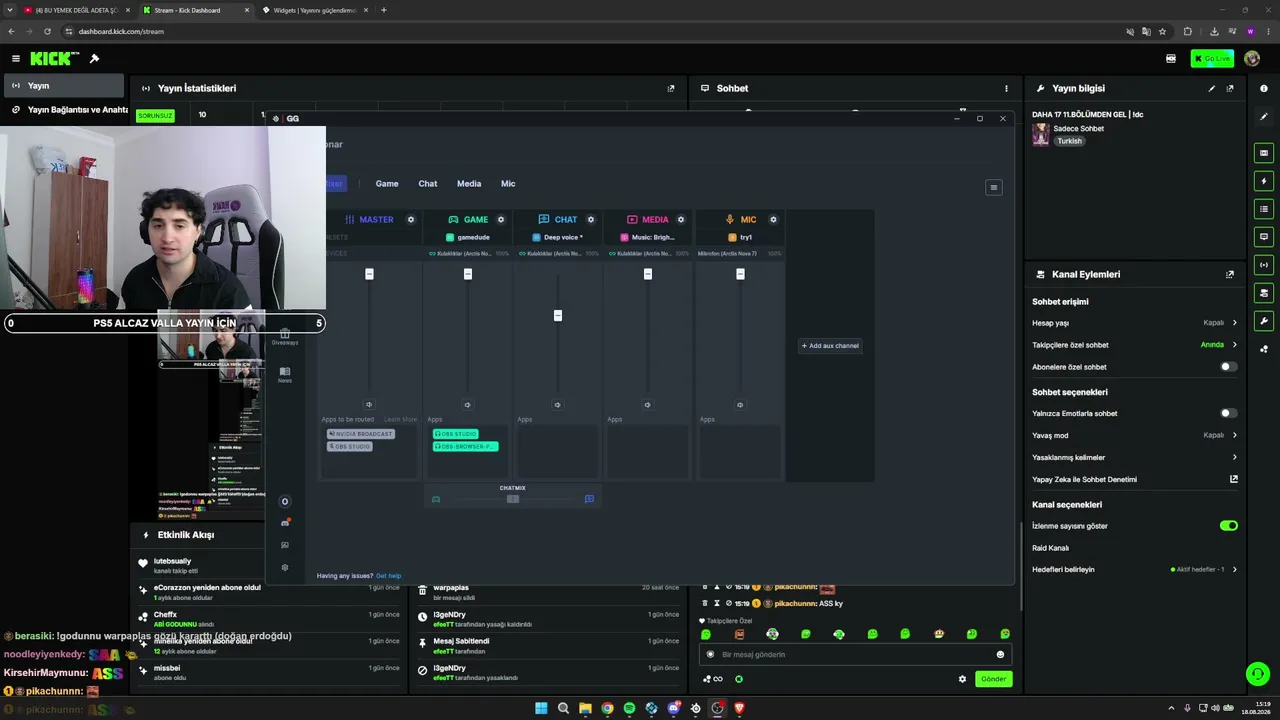The height and width of the screenshot is (720, 1280).
Task: Switch to the Mic tab in GG
Action: point(508,184)
